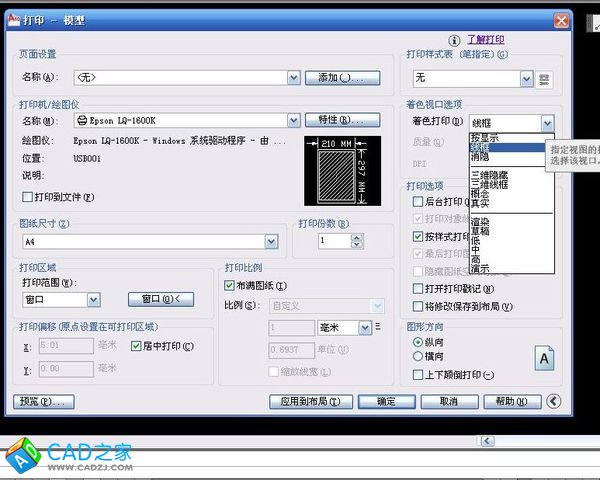
Task: Click the scale equals icon beside 毫米
Action: click(378, 327)
